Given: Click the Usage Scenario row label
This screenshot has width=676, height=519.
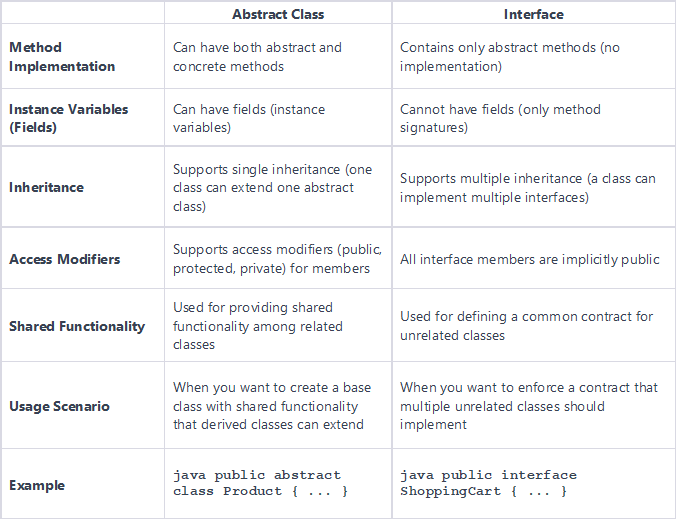Looking at the screenshot, I should coord(59,406).
